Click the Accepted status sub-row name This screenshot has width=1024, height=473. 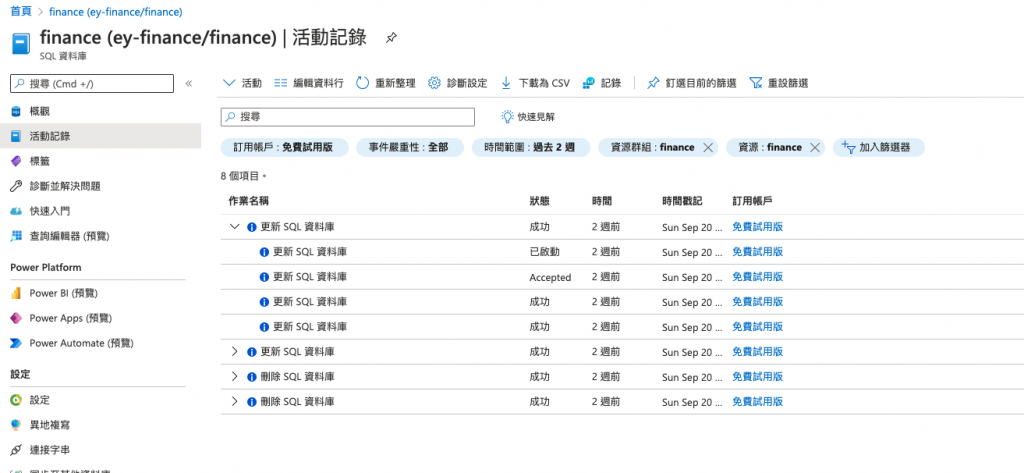pos(310,276)
